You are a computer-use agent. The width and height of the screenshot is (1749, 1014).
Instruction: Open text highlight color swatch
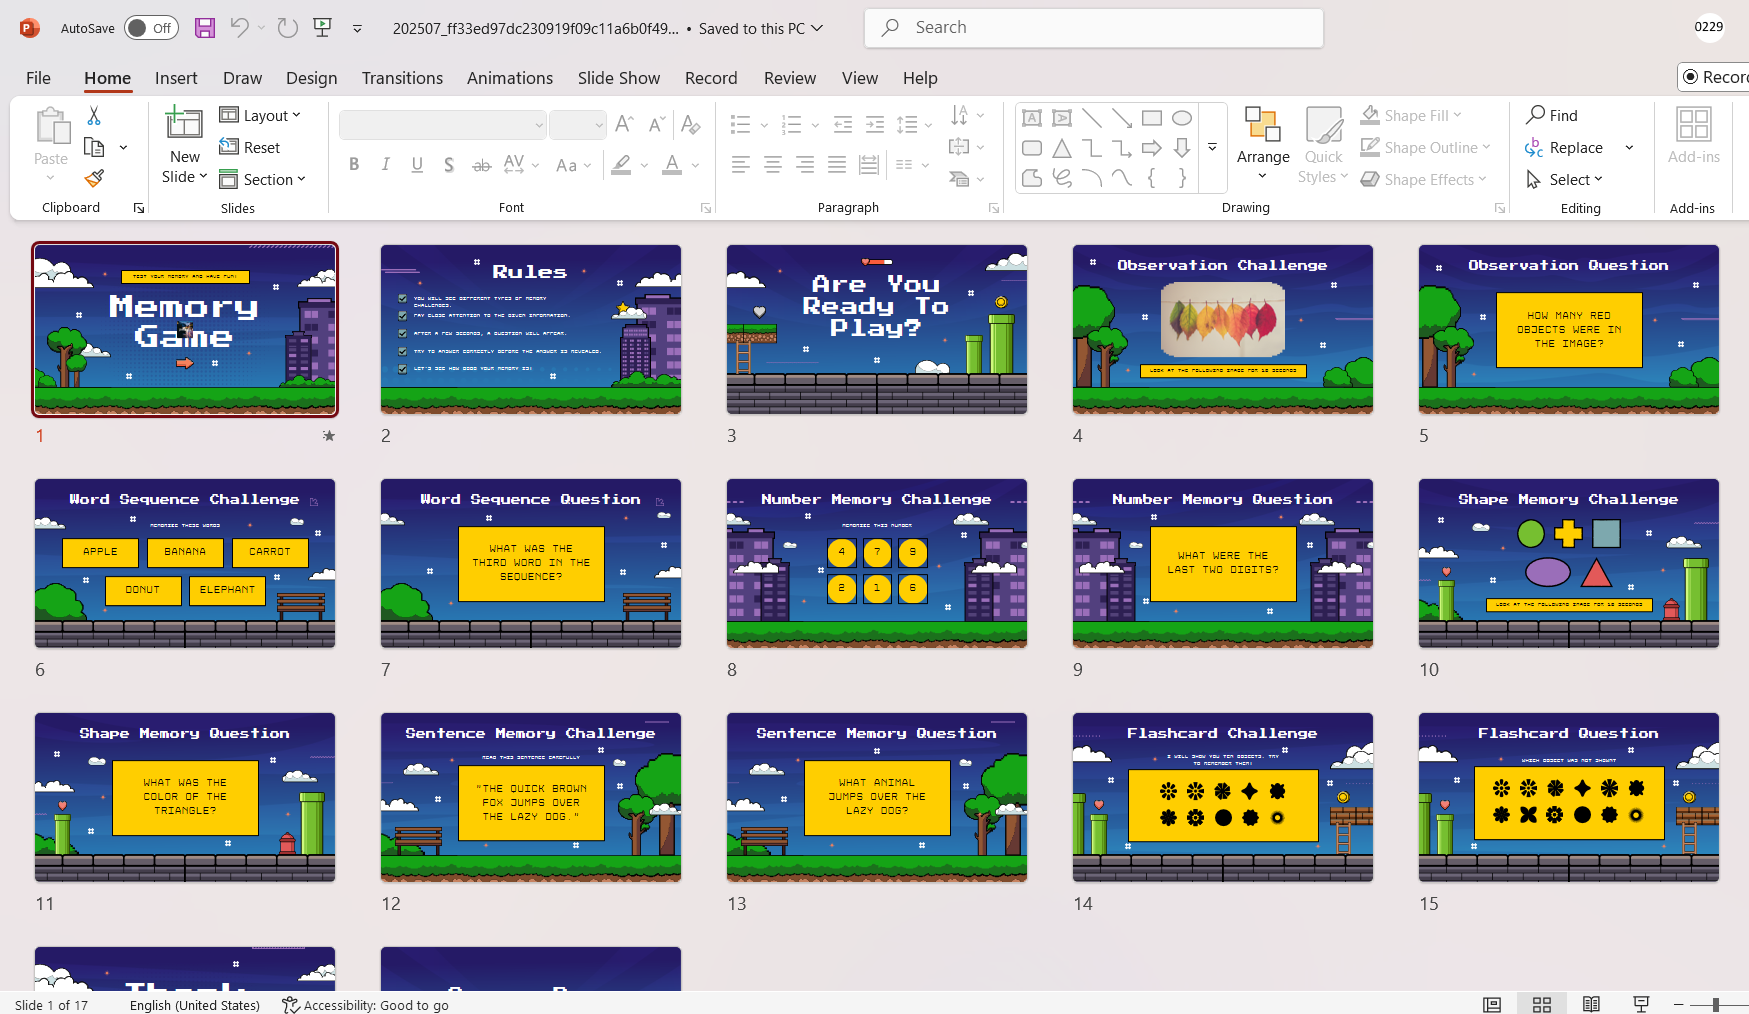coord(622,165)
